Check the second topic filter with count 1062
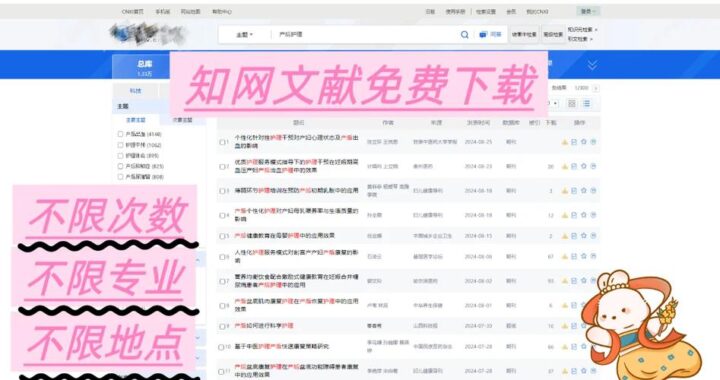Screen dimensions: 720x380 click(120, 145)
